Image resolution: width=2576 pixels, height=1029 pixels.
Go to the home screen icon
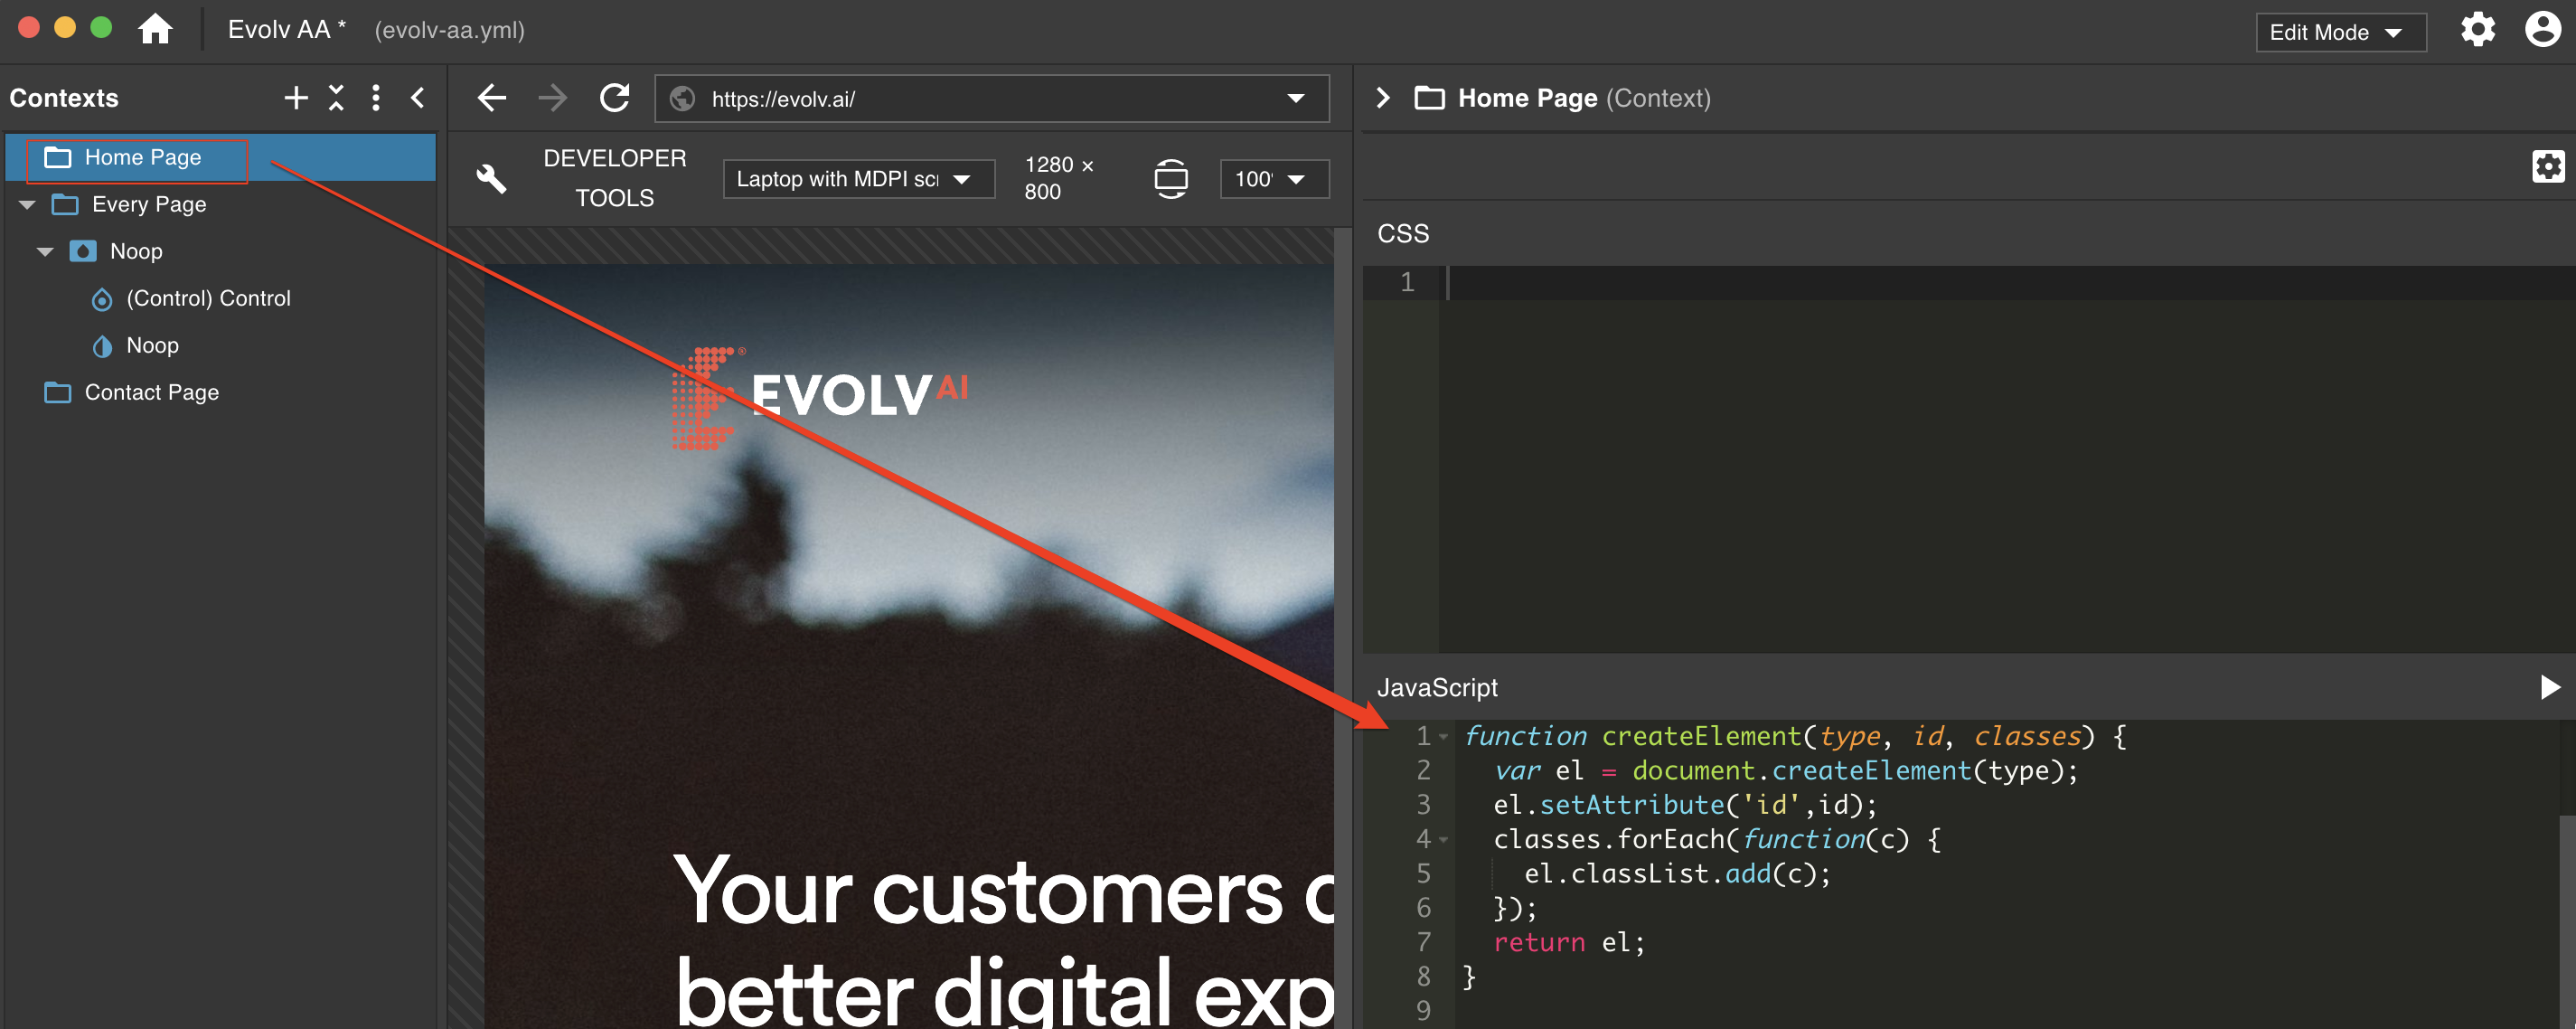pos(155,29)
